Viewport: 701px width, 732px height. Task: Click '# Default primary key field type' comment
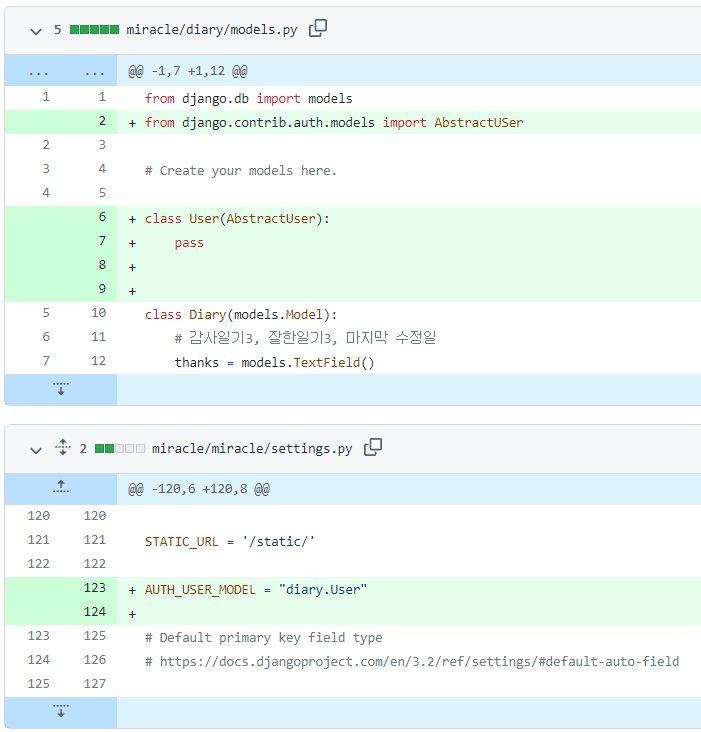[x=263, y=638]
